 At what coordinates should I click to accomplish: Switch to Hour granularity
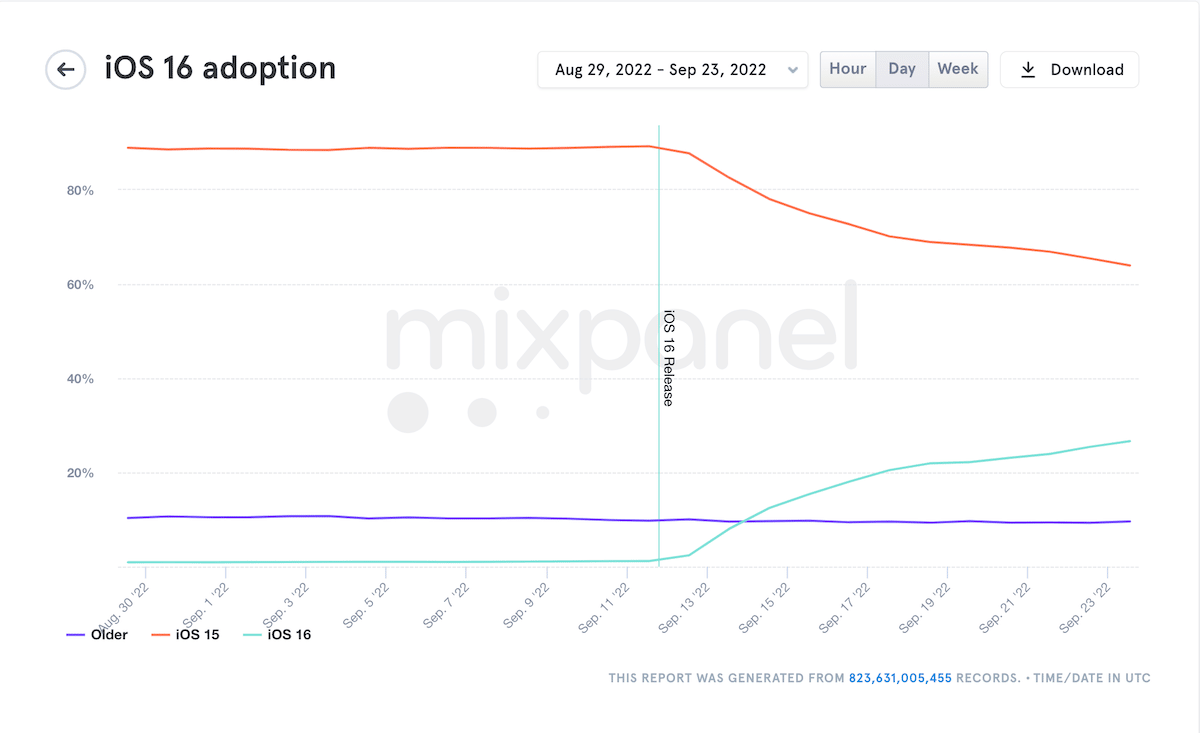(848, 69)
